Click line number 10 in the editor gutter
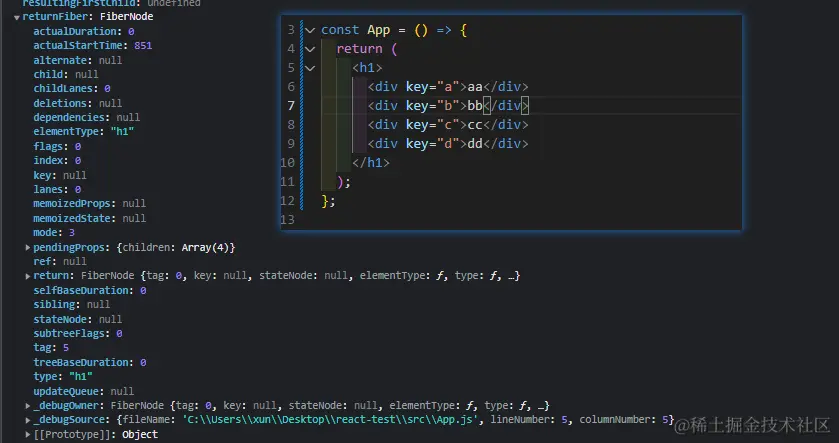Screen dimensions: 839x443 coord(287,163)
